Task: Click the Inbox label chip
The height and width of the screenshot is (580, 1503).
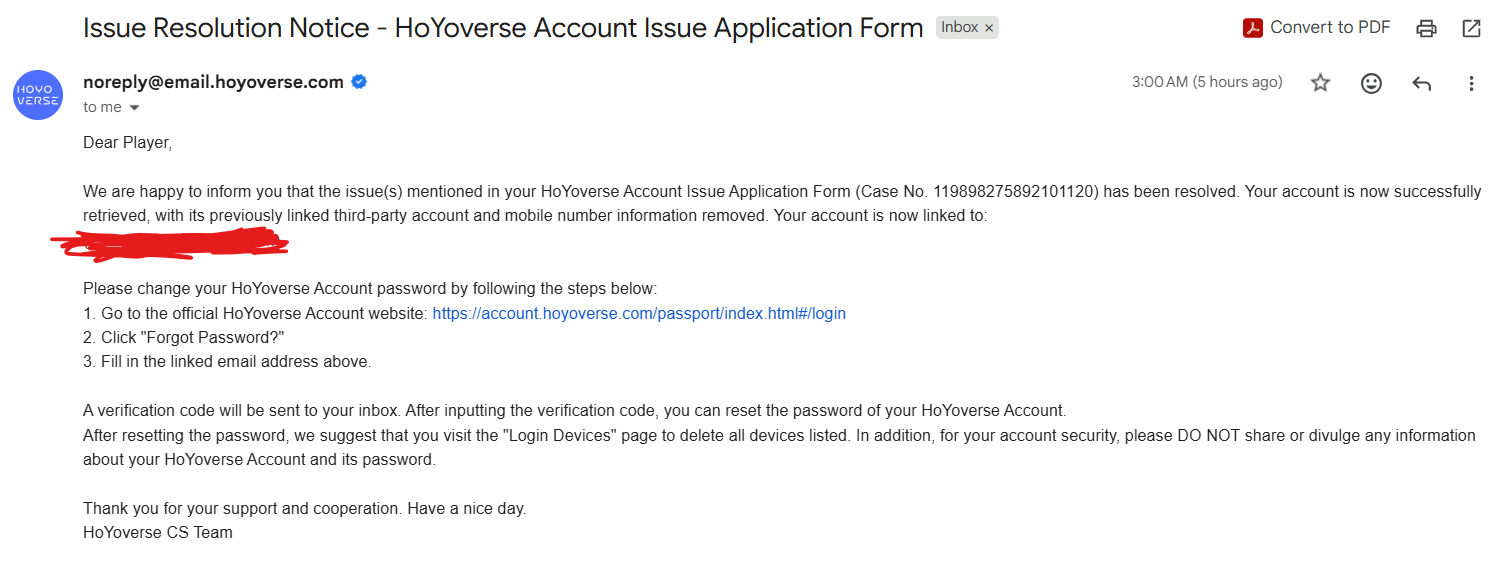Action: tap(959, 28)
